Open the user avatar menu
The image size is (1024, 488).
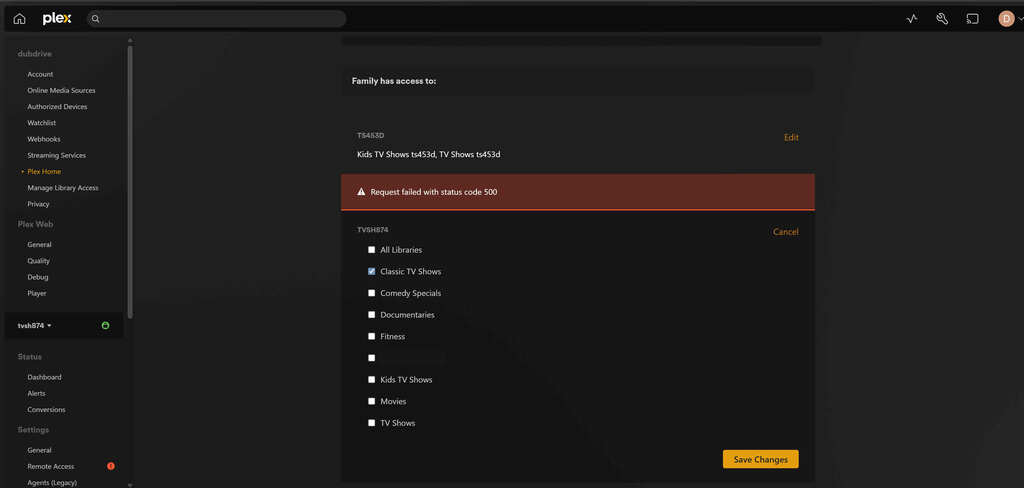(1006, 19)
